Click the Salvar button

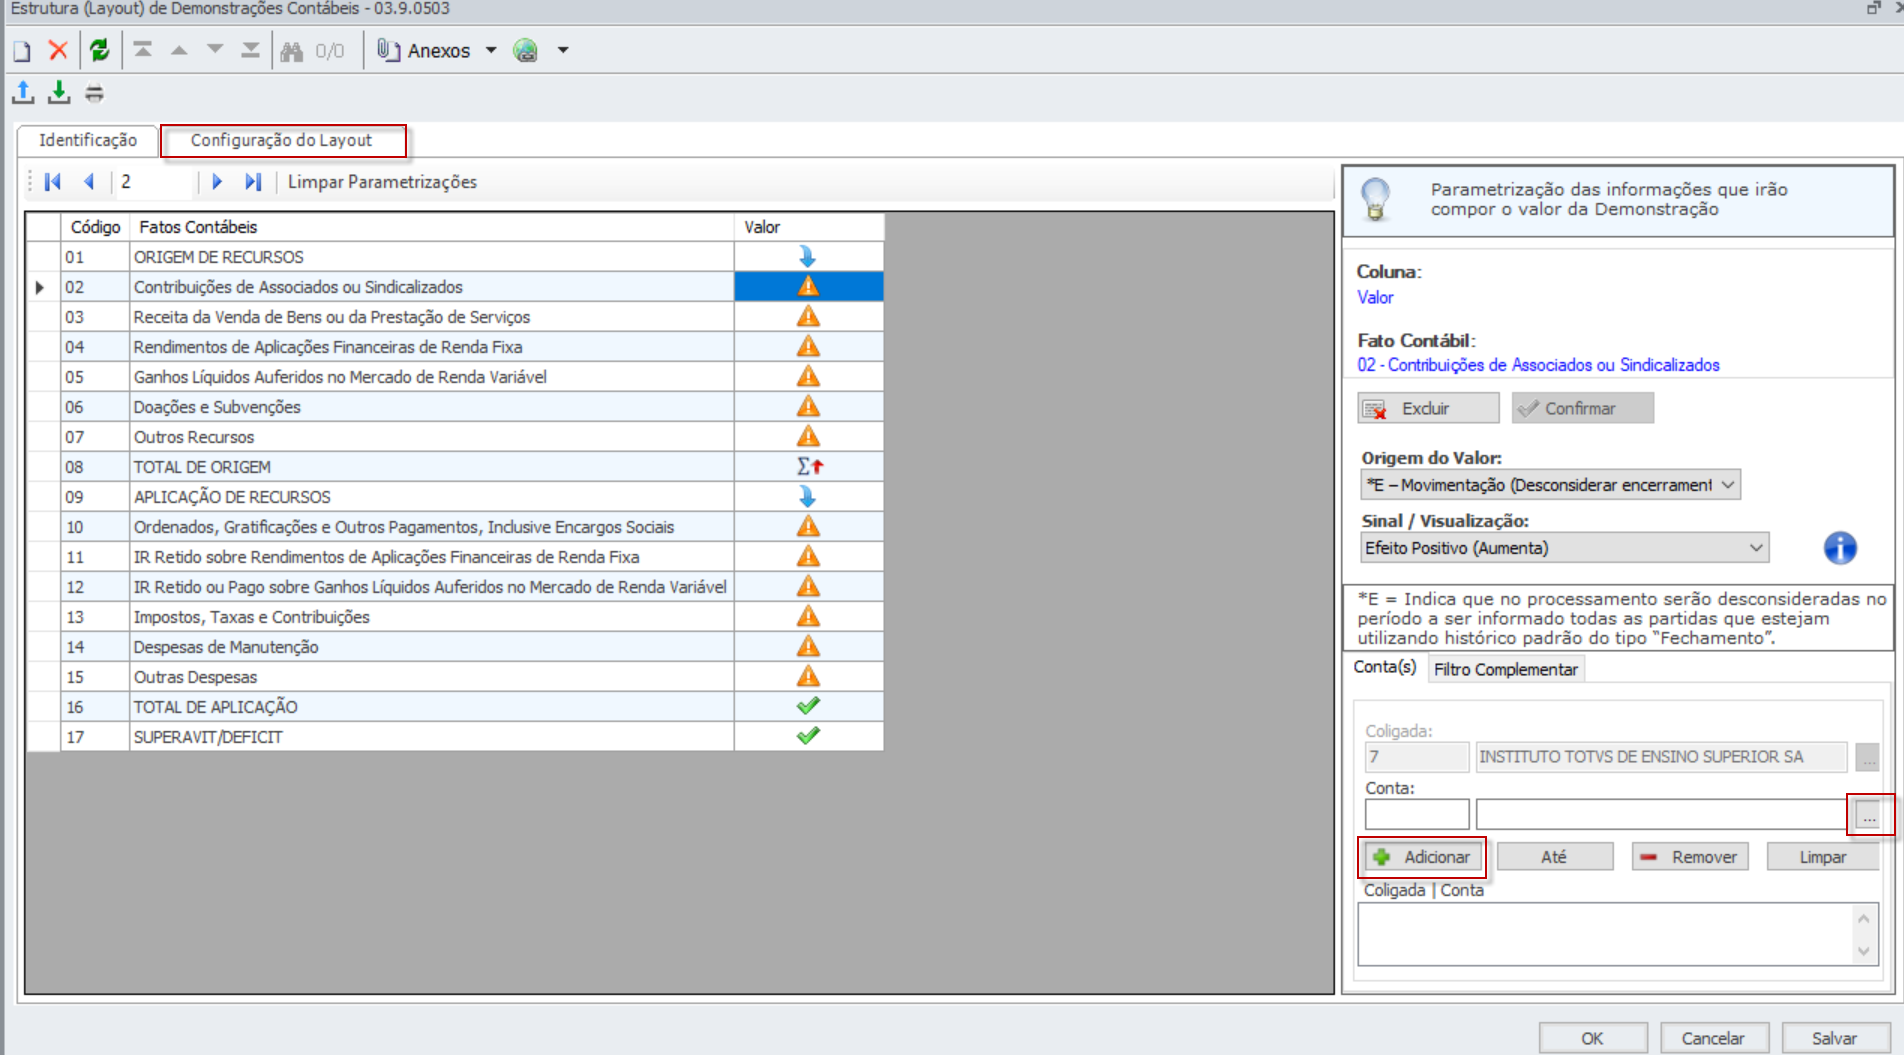[x=1835, y=1038]
